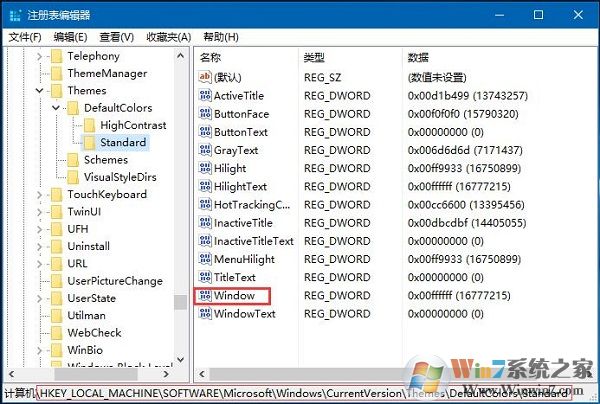Click the data value 0x00f0f0f0 (15790320)
Screen dimensions: 600x404
click(463, 114)
